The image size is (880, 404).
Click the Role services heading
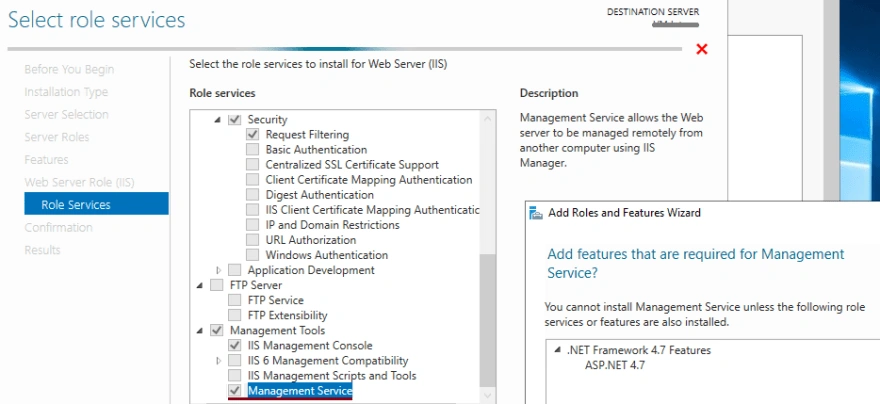(x=222, y=93)
